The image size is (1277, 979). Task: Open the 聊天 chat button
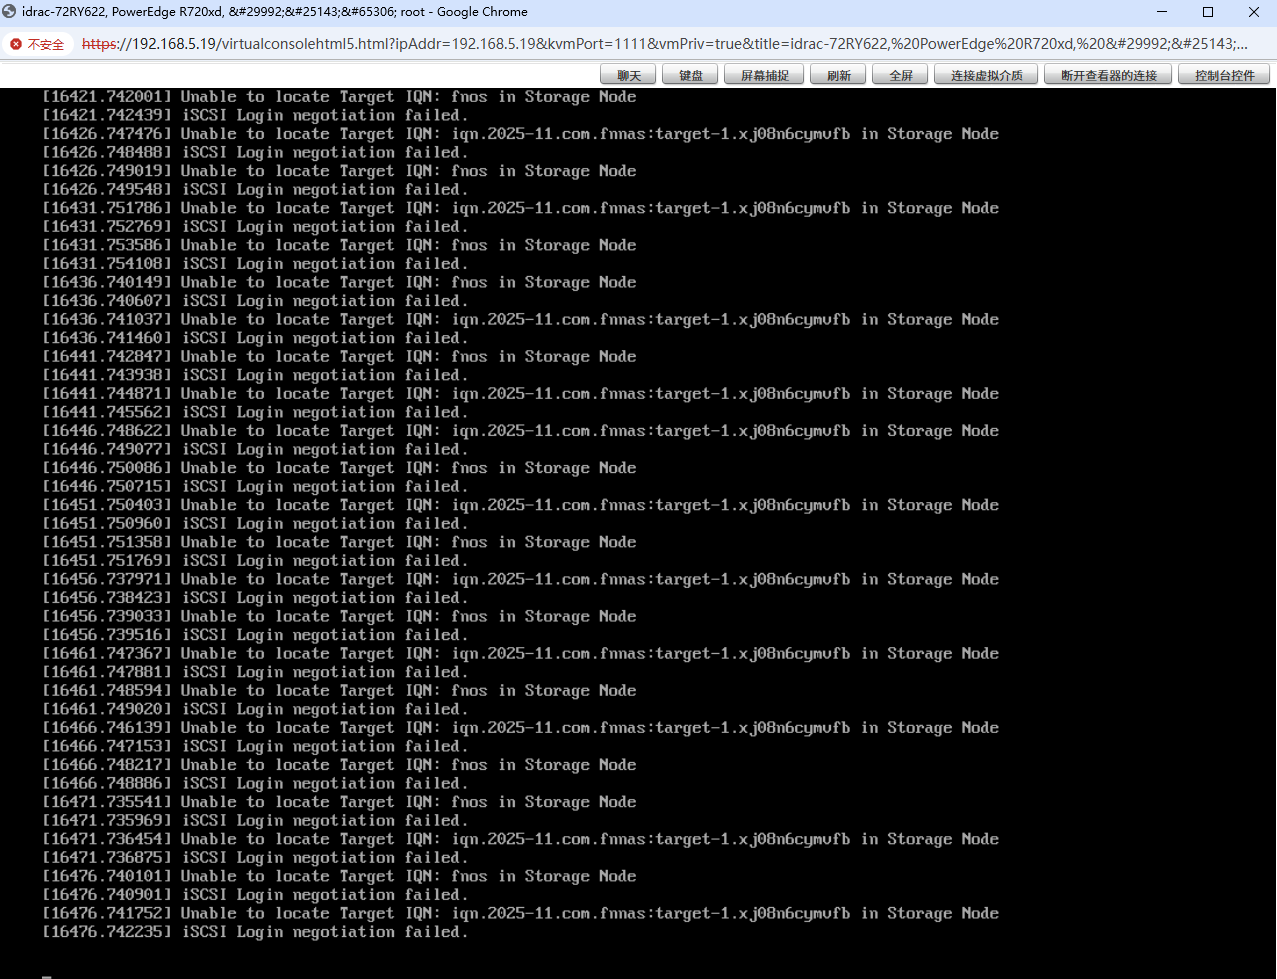pos(628,75)
